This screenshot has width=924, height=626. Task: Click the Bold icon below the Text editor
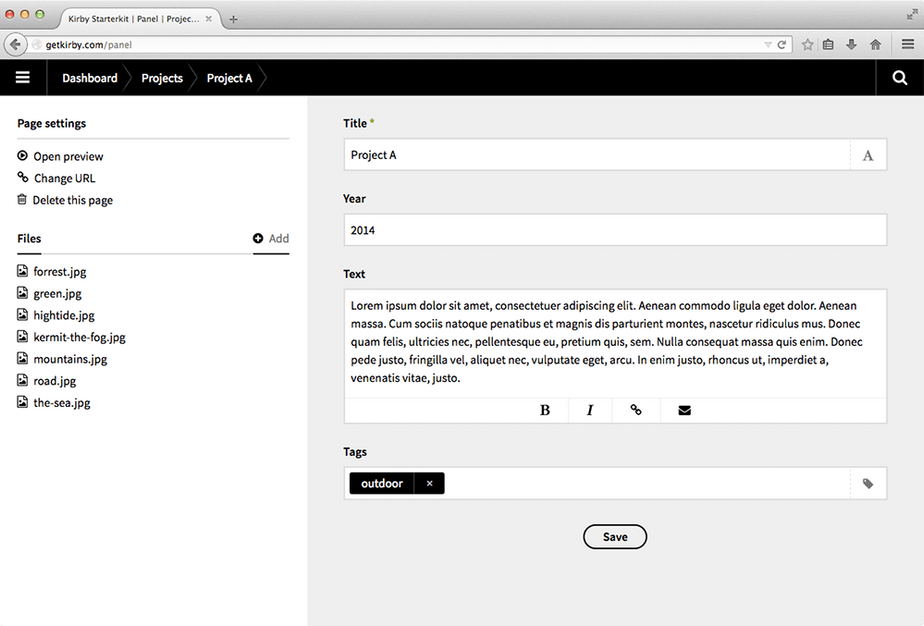click(x=544, y=410)
